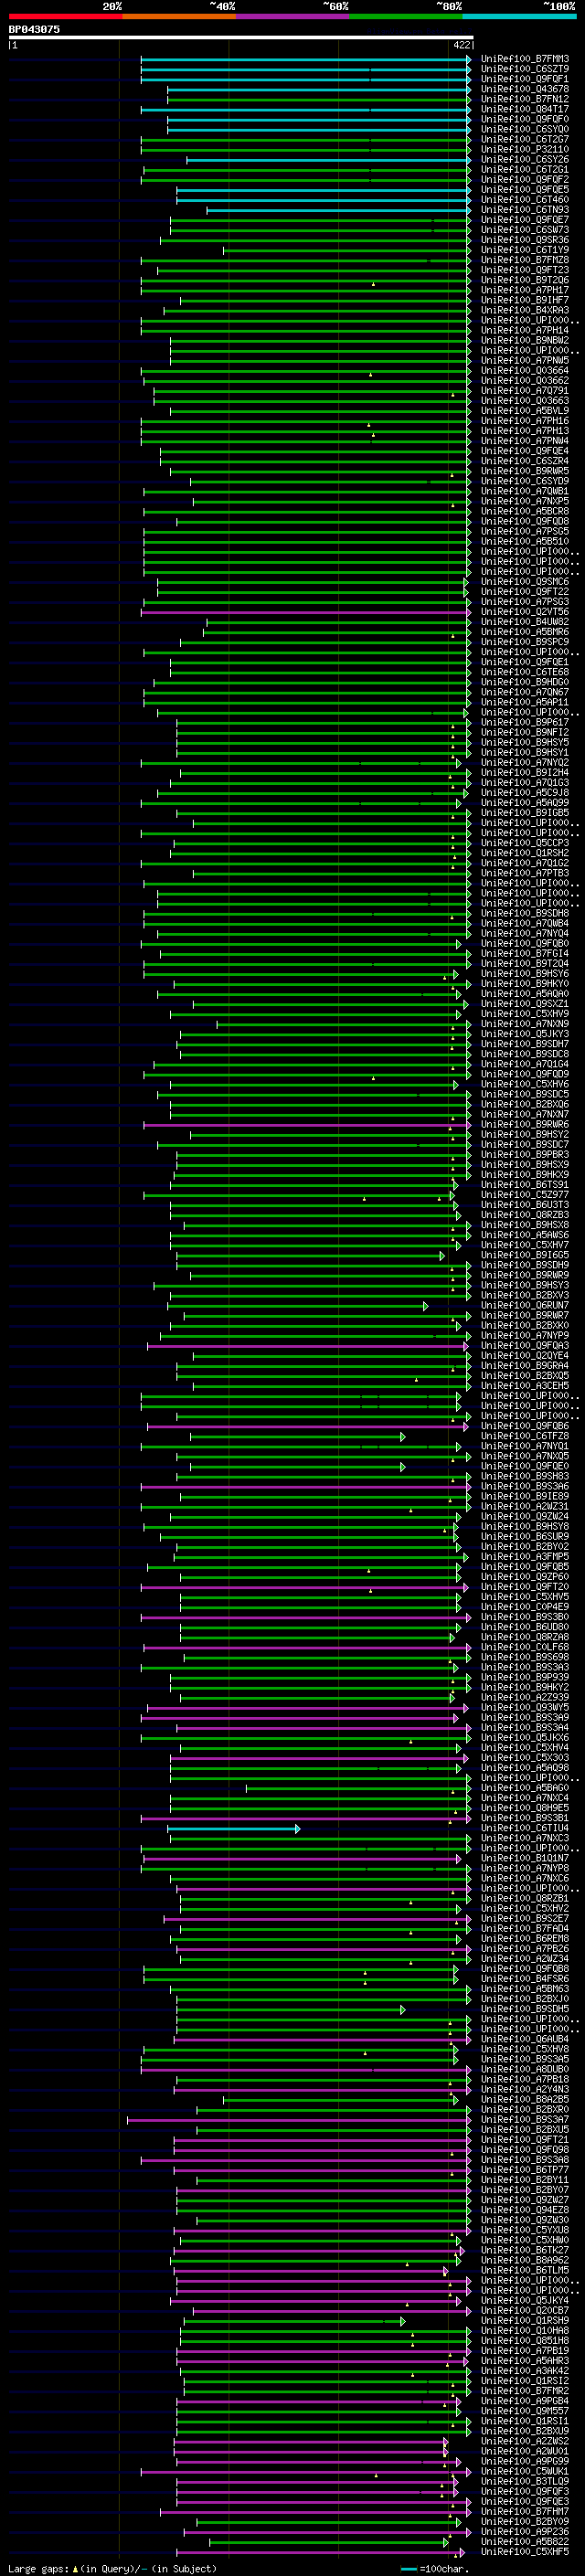Select the UniRef100_C6SY26 label
Image resolution: width=585 pixels, height=2576 pixels.
pos(524,159)
